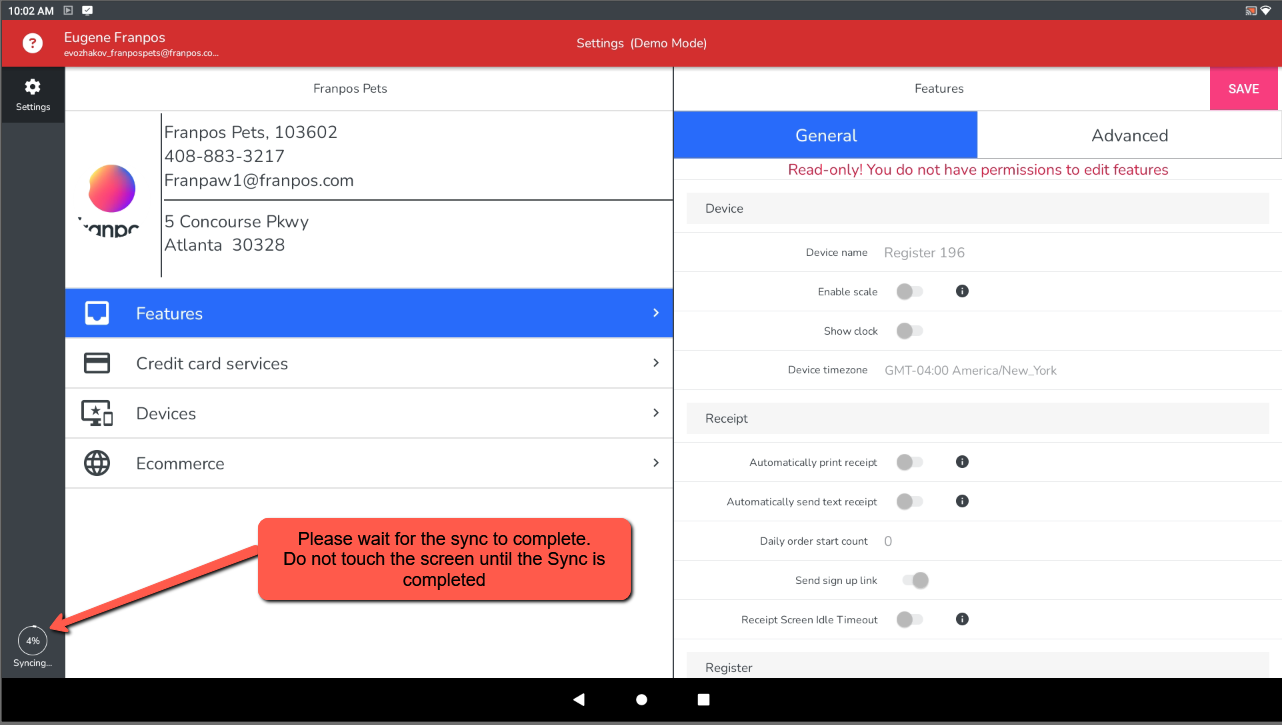
Task: Switch to the Advanced tab
Action: click(x=1129, y=135)
